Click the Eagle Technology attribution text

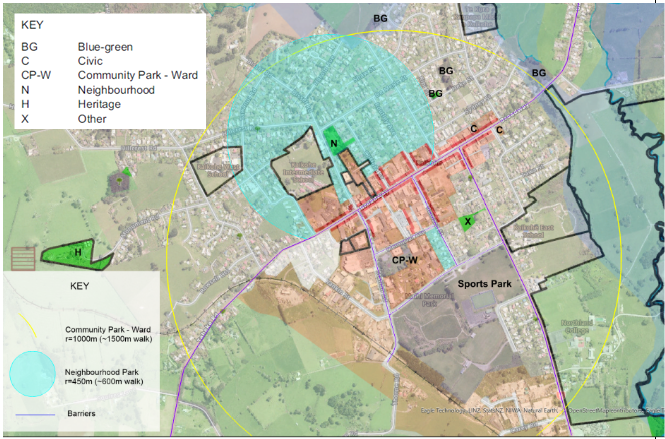[x=541, y=410]
